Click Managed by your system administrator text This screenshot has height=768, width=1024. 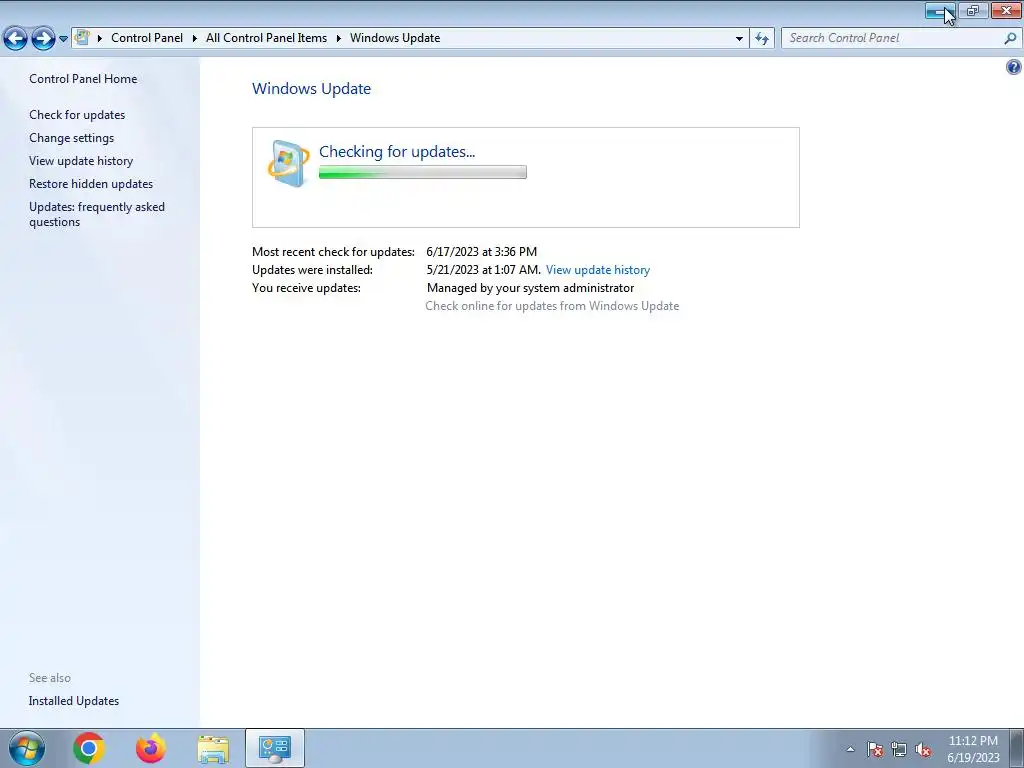click(530, 288)
